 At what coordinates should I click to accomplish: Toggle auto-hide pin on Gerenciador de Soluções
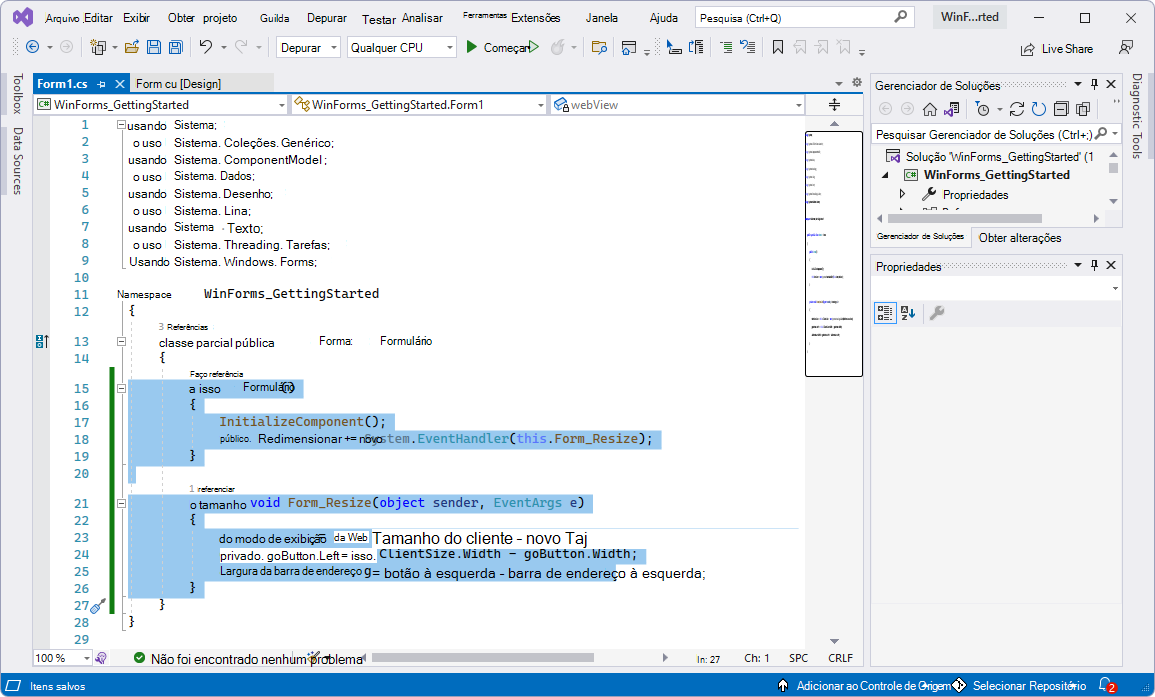point(1096,83)
